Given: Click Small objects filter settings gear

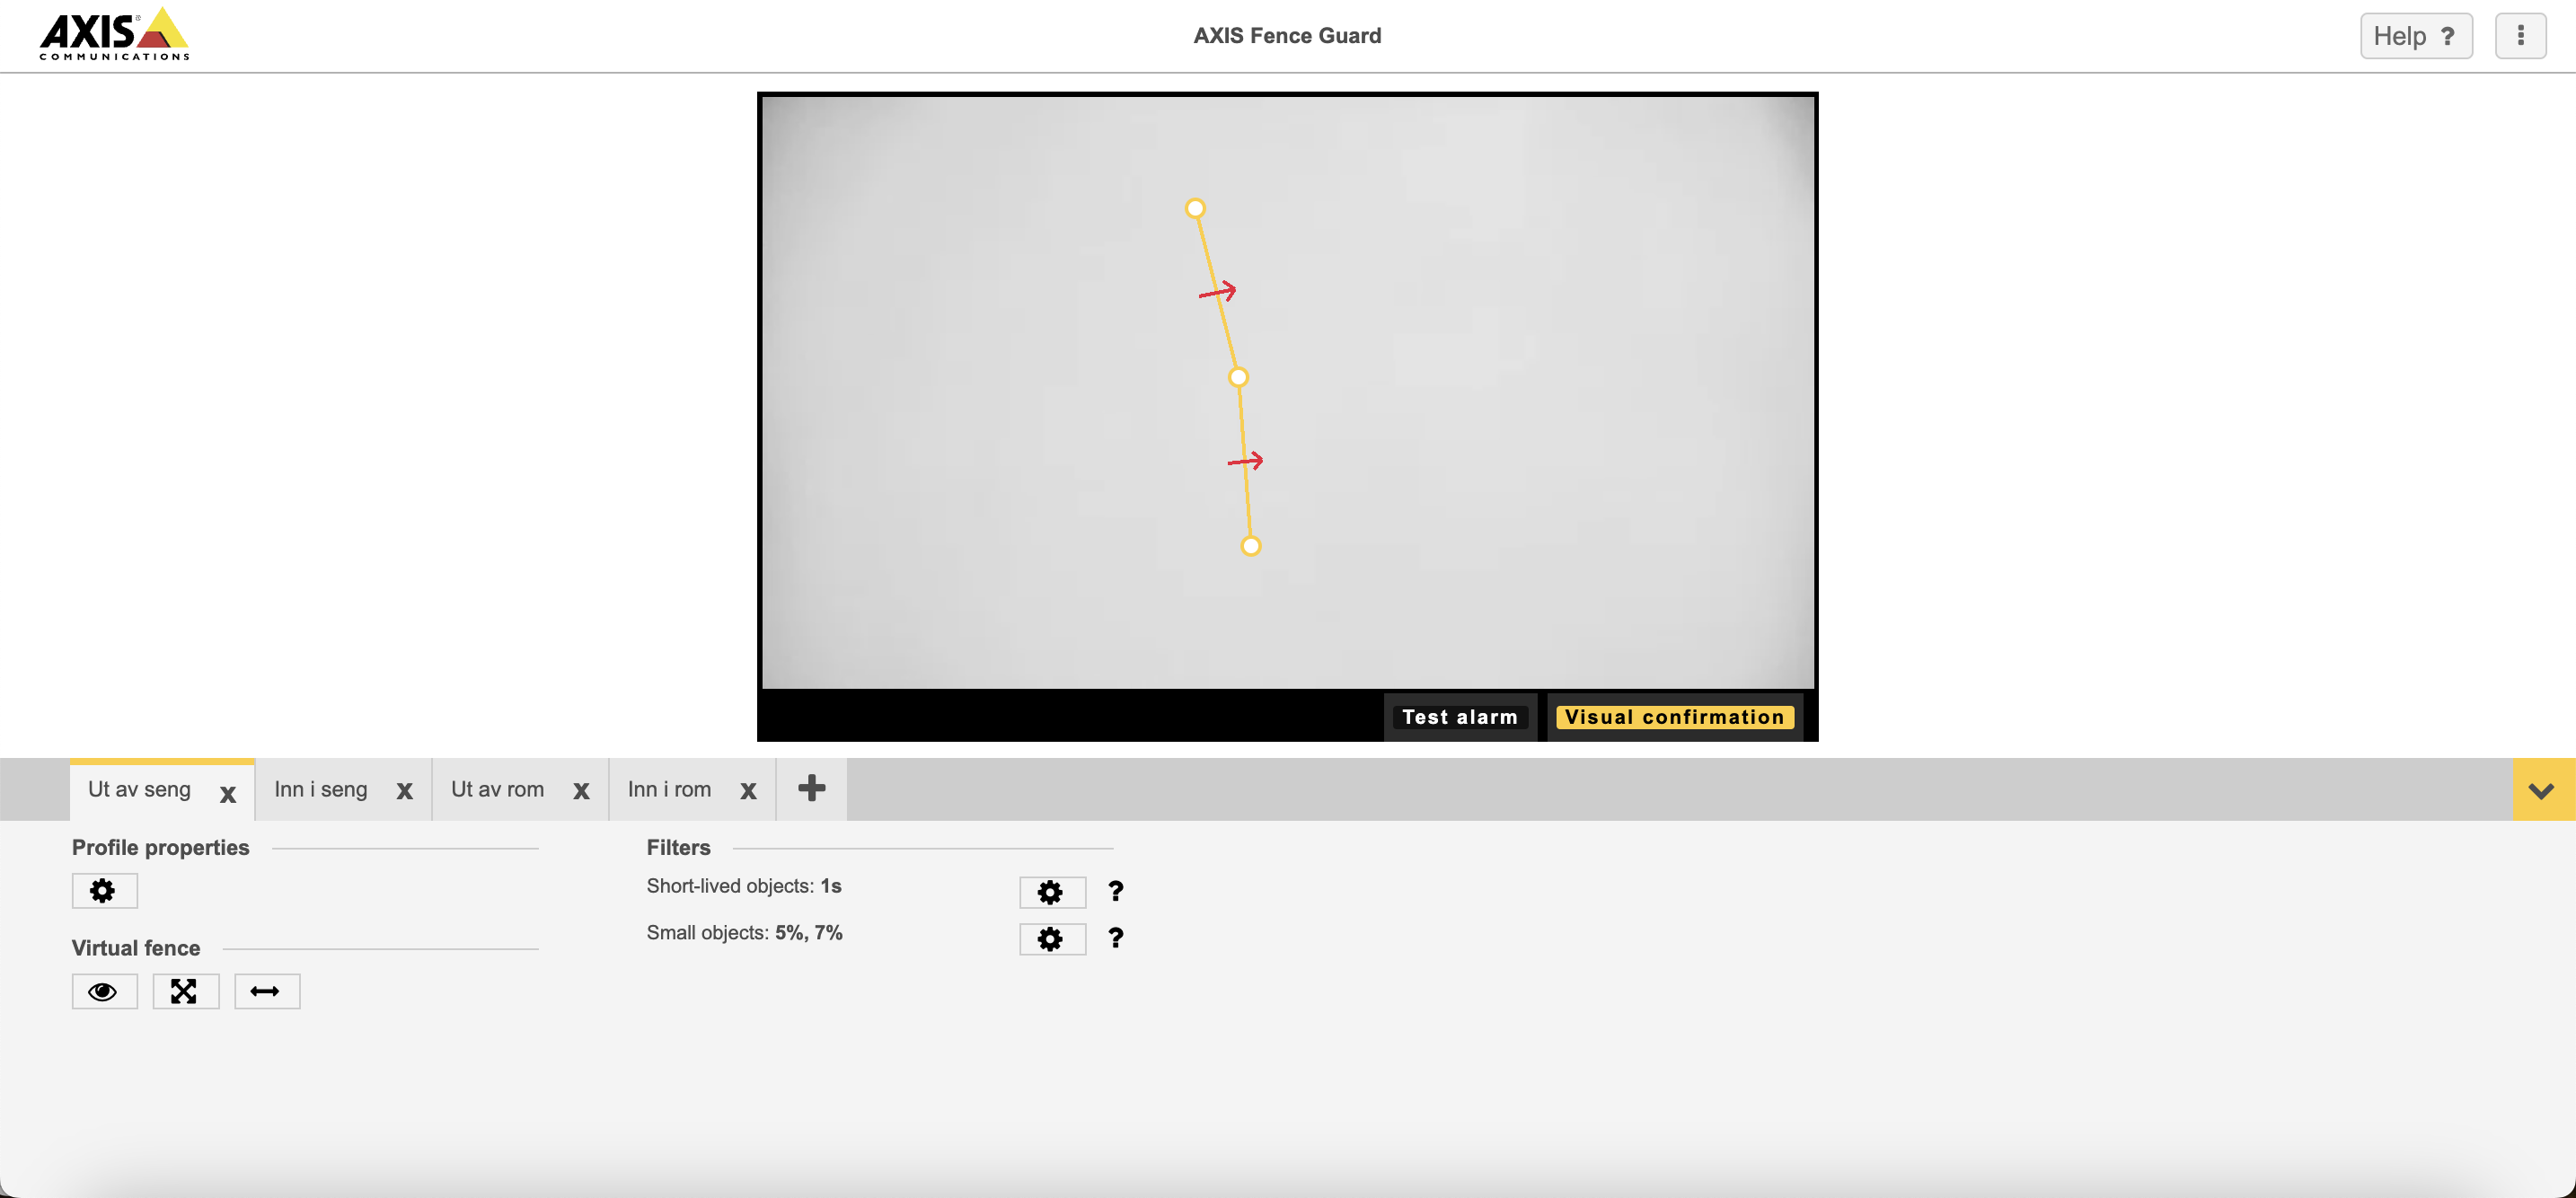Looking at the screenshot, I should pyautogui.click(x=1052, y=938).
